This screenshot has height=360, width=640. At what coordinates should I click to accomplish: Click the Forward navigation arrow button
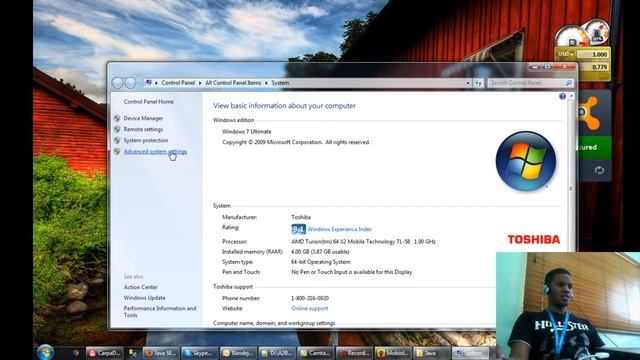(130, 83)
